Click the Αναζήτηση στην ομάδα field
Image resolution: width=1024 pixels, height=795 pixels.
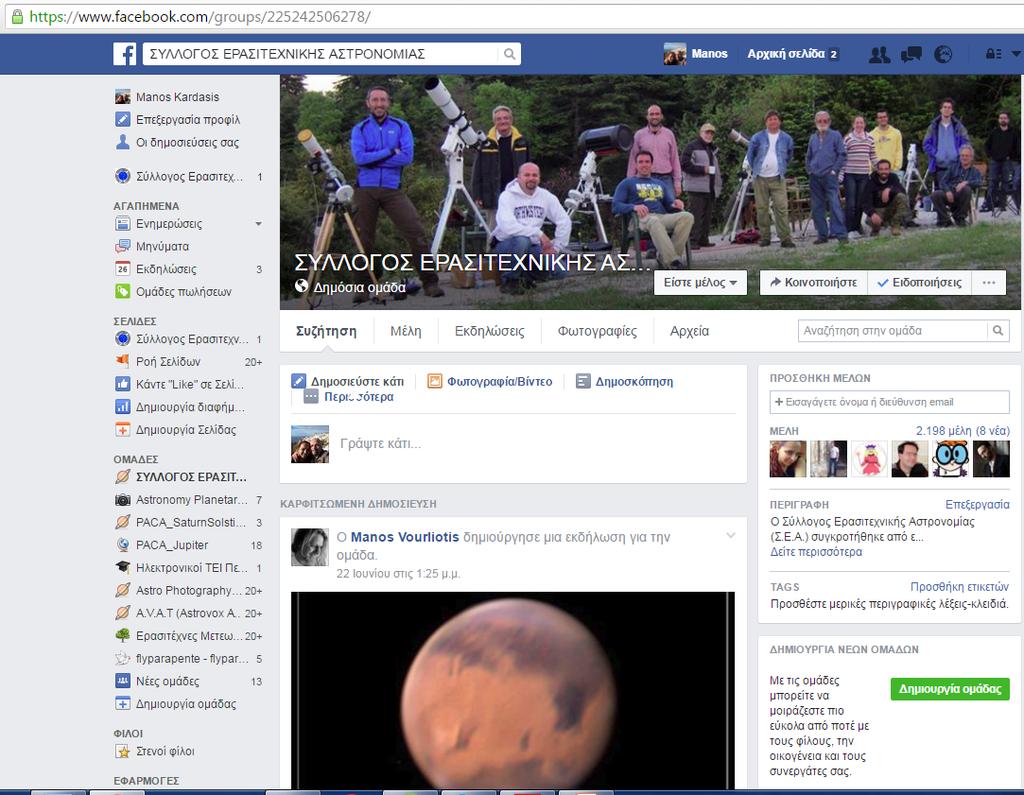[893, 331]
